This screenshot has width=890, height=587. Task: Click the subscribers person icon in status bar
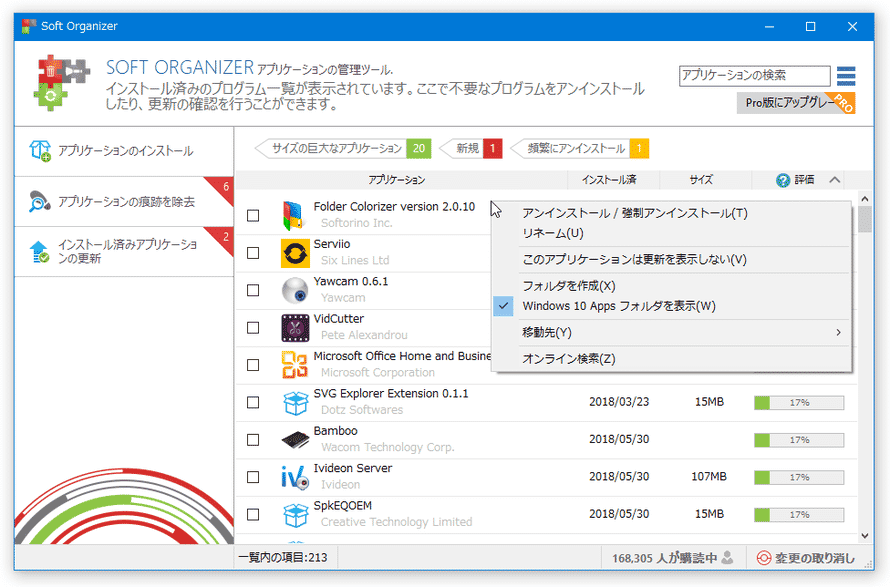tap(727, 557)
